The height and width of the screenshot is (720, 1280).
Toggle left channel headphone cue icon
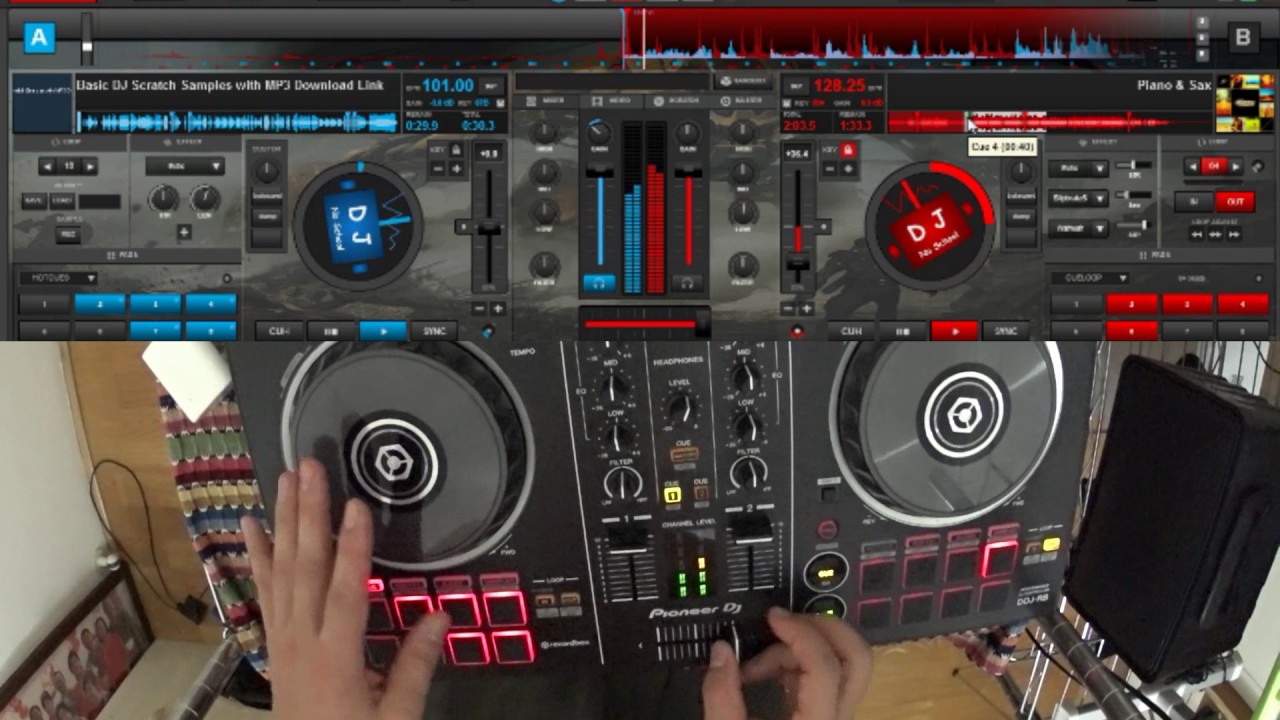pos(600,283)
